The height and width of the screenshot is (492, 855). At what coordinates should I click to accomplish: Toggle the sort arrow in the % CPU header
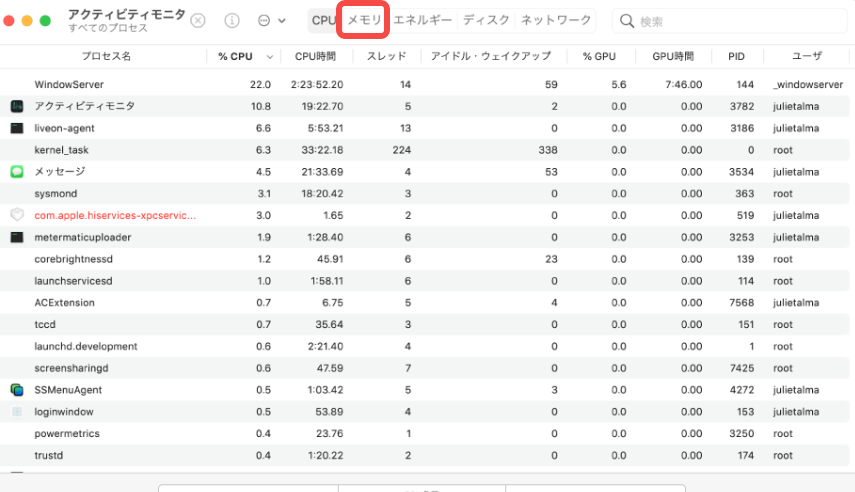coord(270,57)
